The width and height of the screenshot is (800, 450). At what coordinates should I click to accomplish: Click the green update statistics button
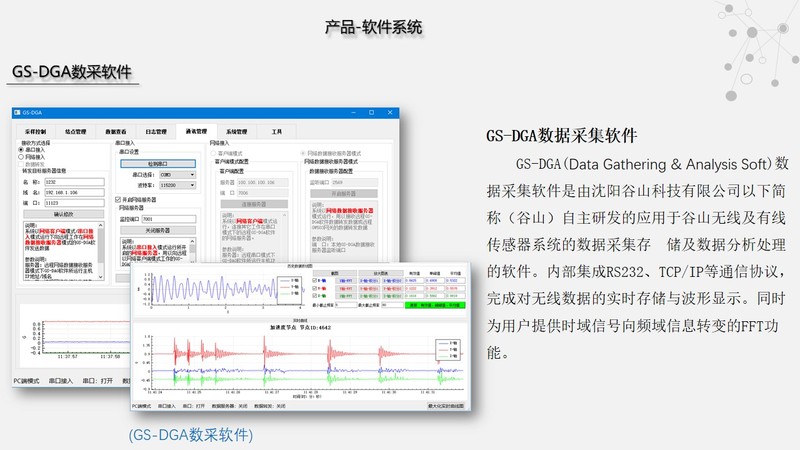[435, 305]
